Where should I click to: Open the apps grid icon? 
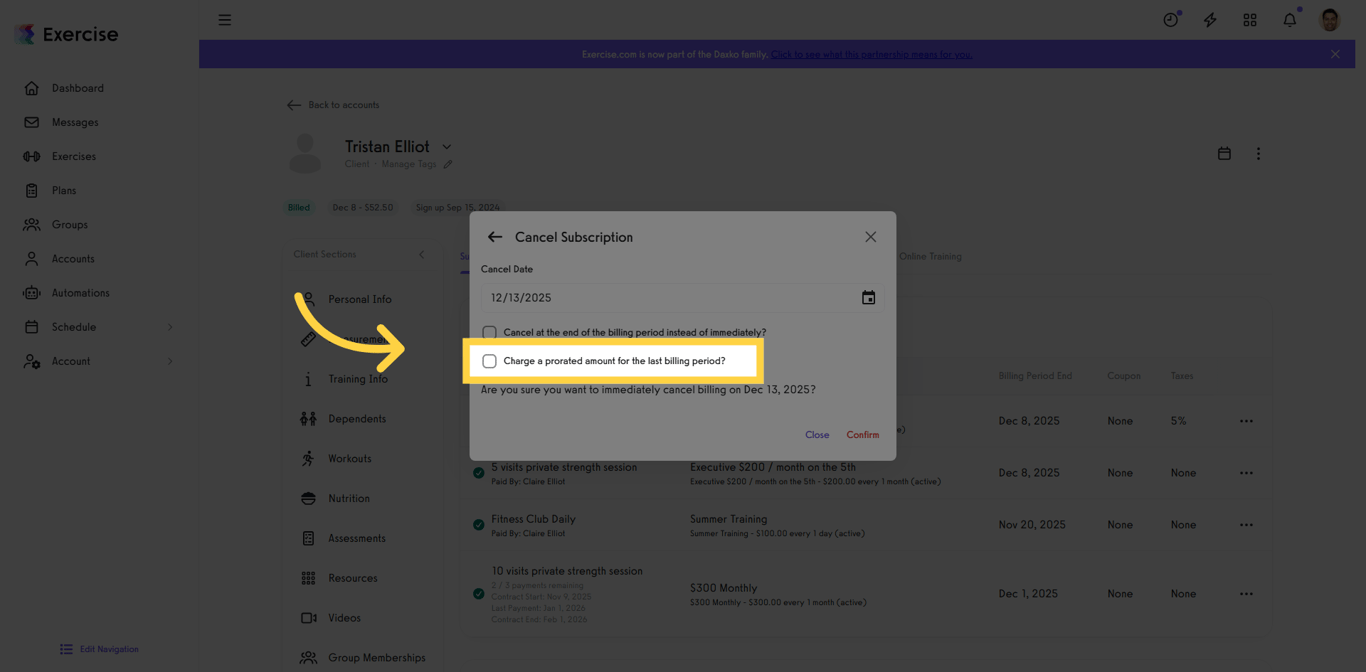point(1250,19)
